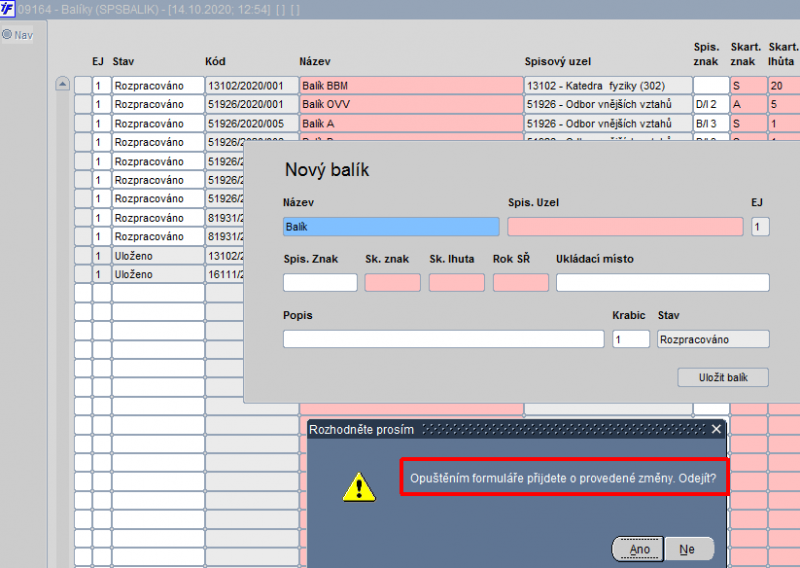Click the iF application icon in title bar

[8, 9]
